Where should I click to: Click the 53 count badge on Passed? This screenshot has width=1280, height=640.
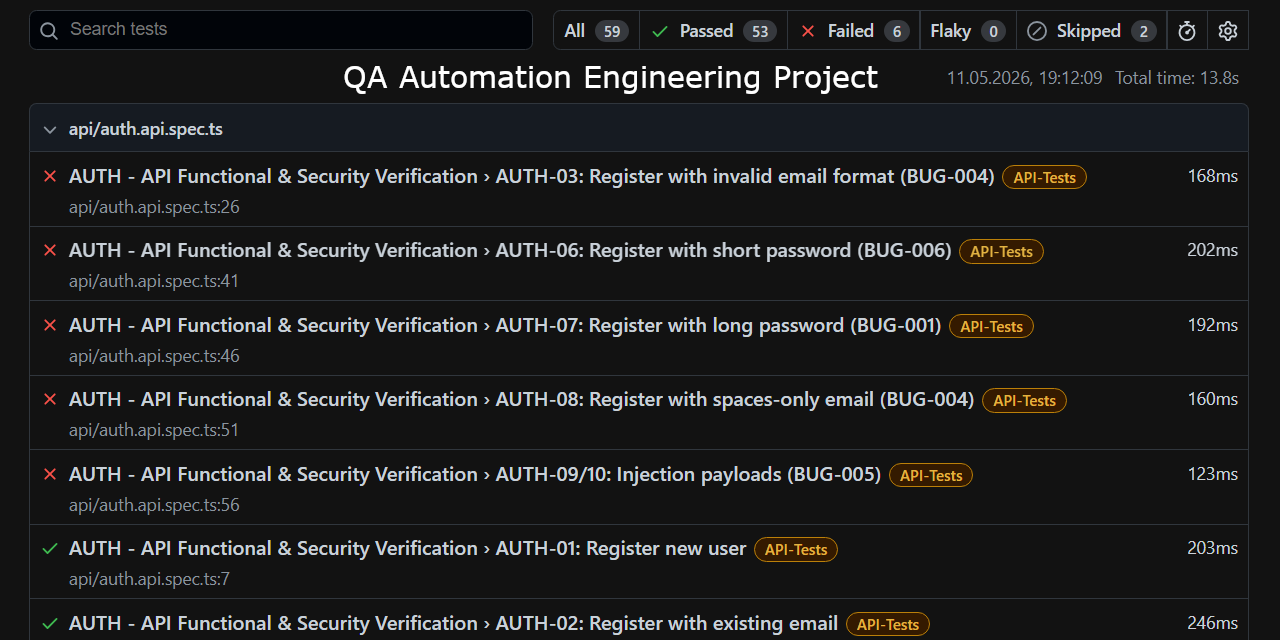pos(760,32)
